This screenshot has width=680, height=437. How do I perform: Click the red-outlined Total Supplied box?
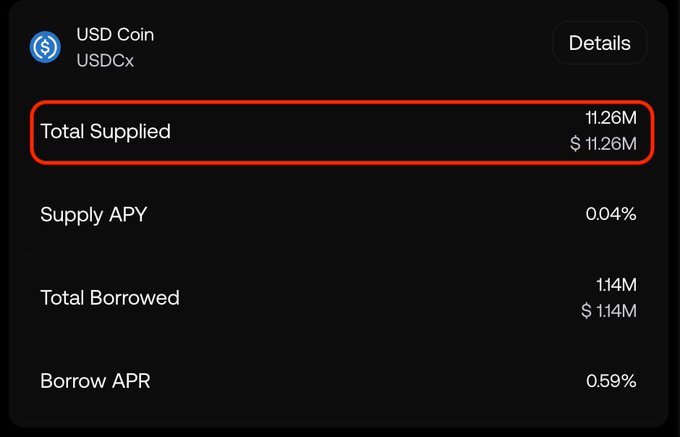340,131
